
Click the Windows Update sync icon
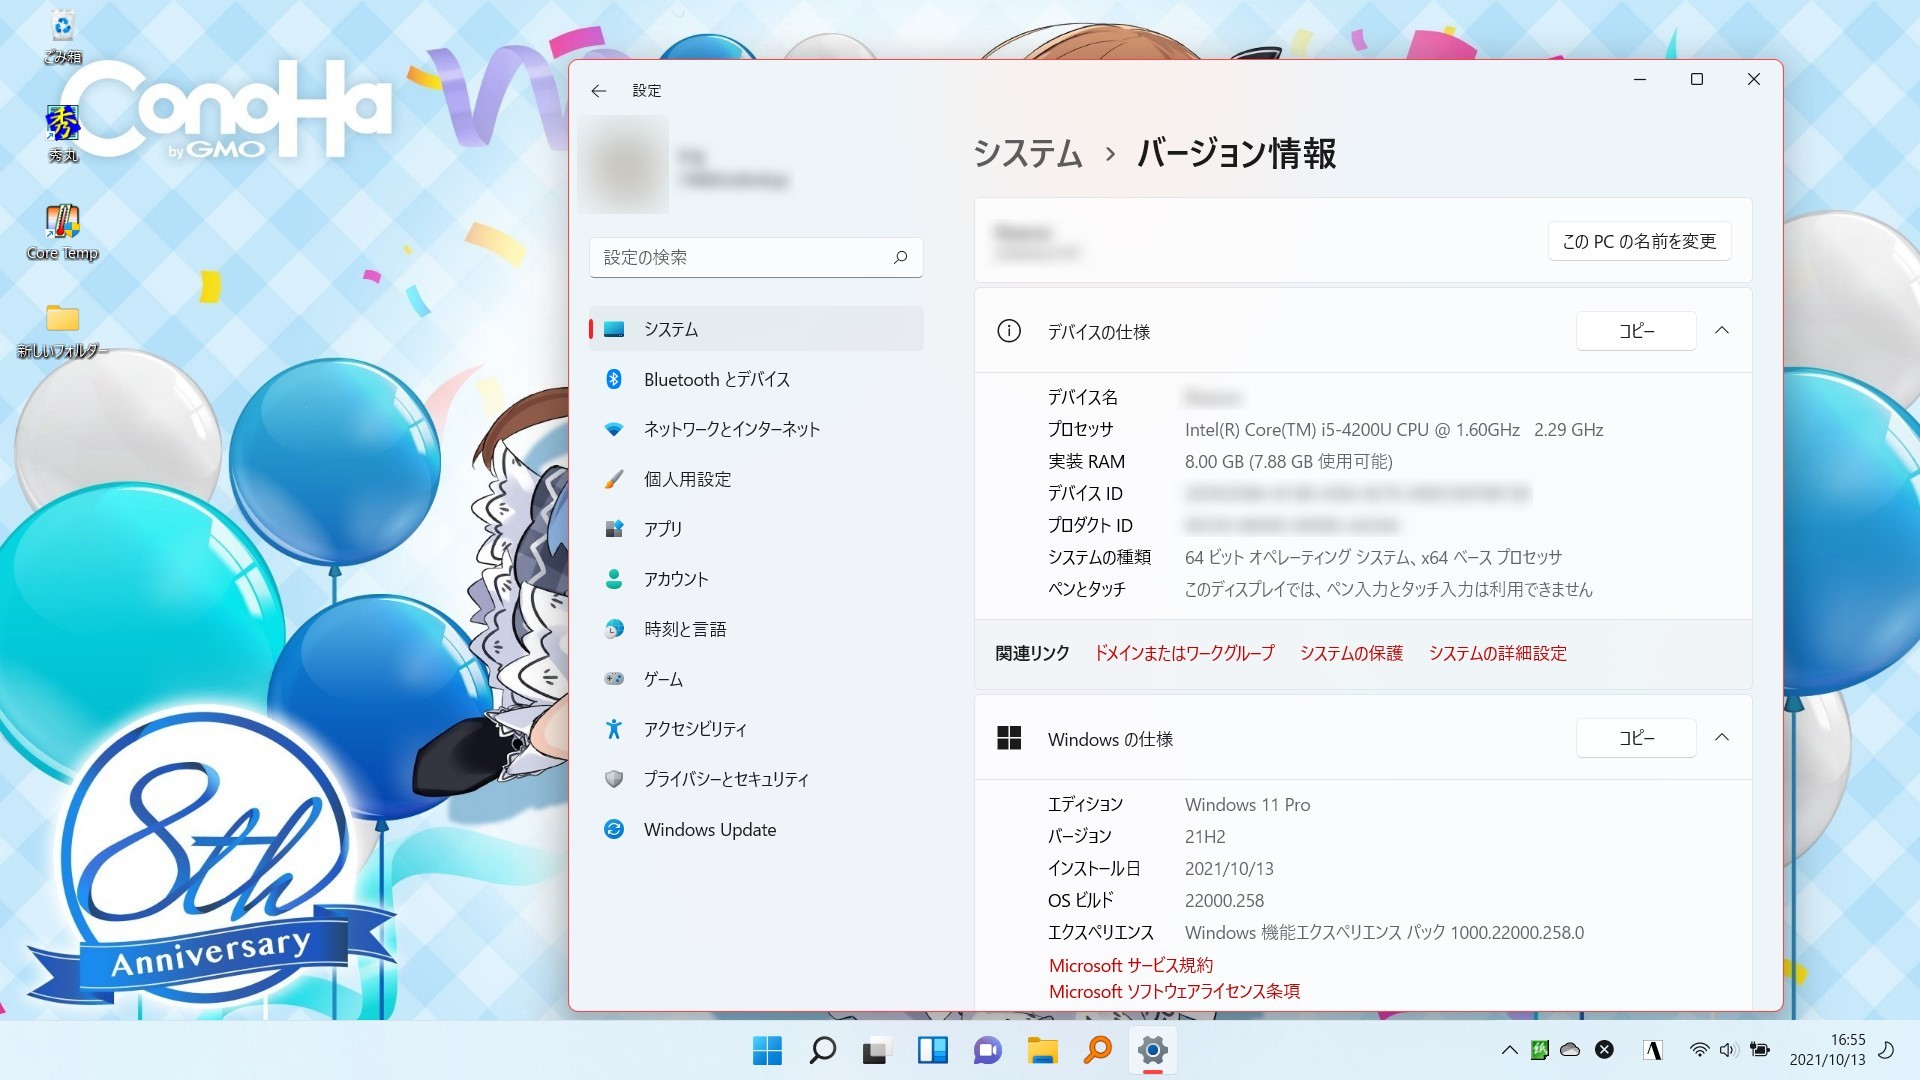tap(614, 829)
